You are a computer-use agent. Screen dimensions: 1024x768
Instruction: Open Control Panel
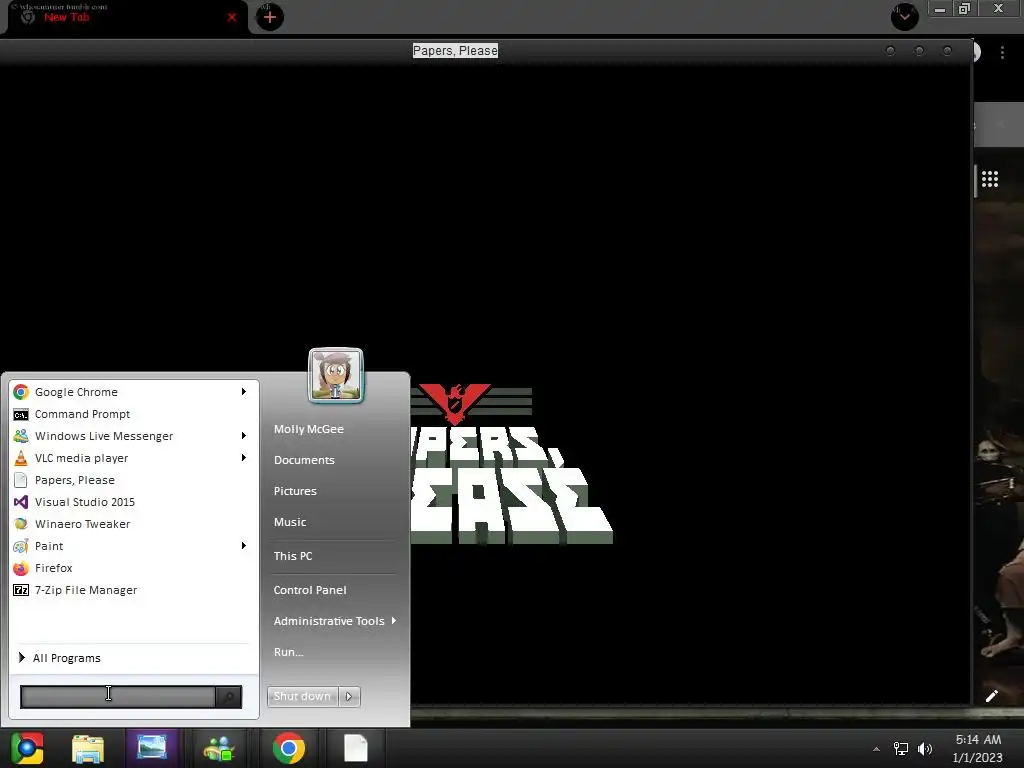point(310,590)
